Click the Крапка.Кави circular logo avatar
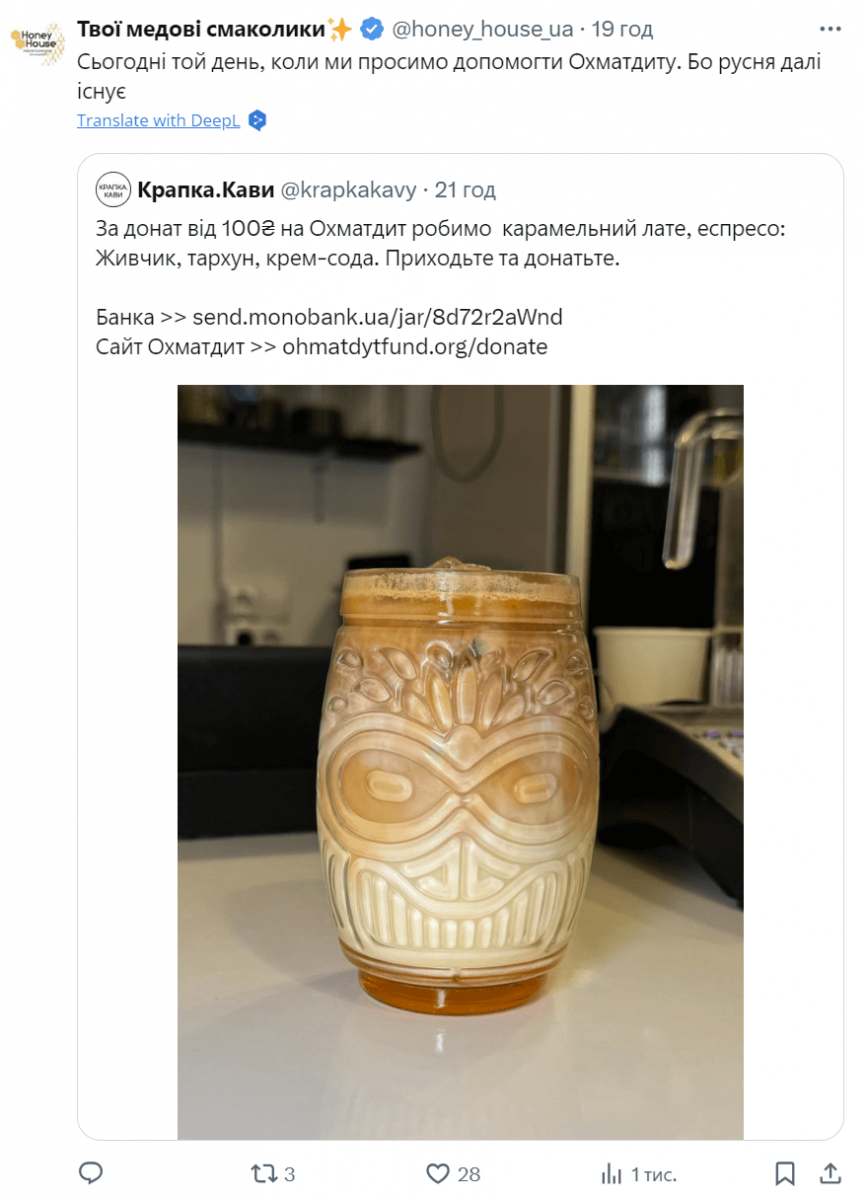Viewport: 867px width, 1200px height. (x=112, y=190)
